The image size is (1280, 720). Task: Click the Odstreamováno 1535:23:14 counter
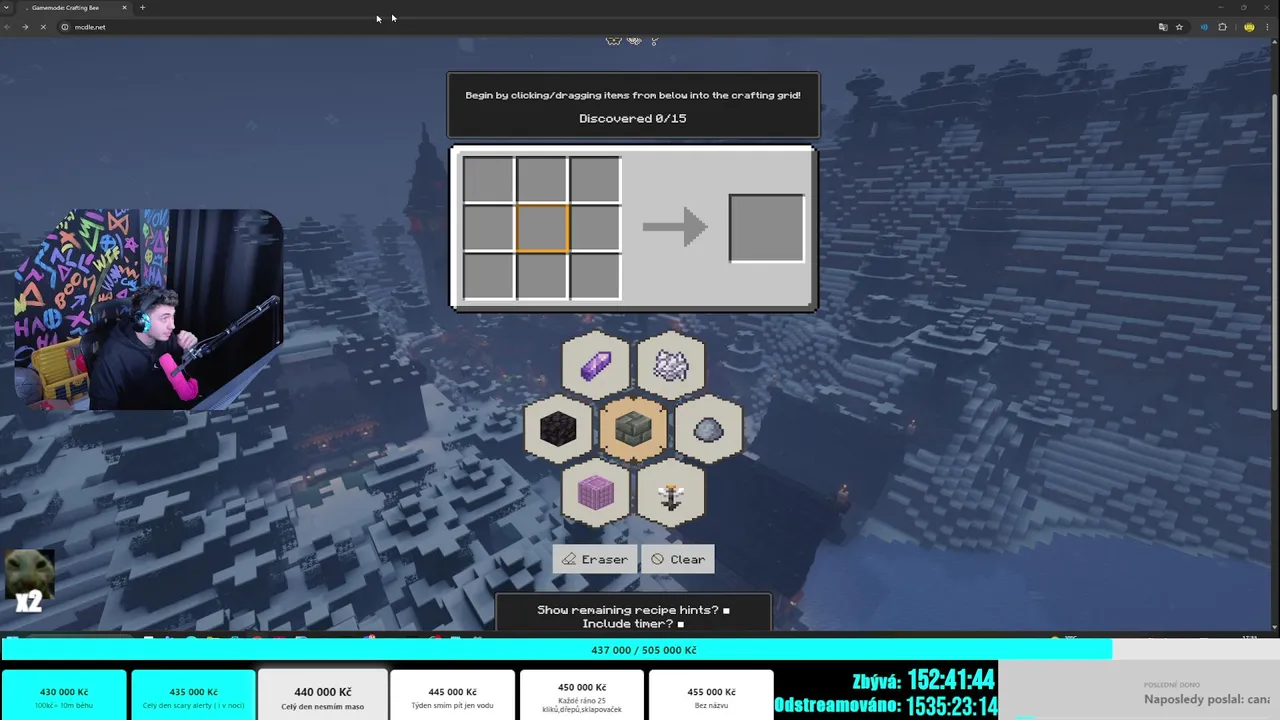(885, 706)
